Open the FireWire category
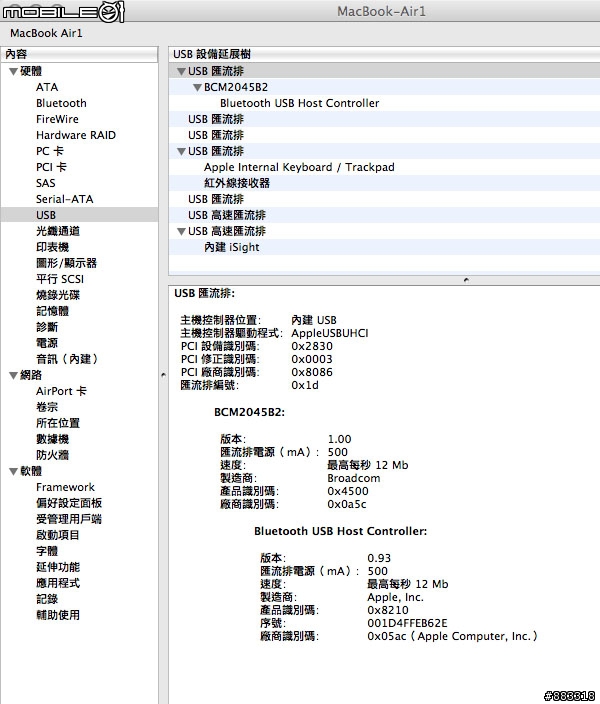Image resolution: width=600 pixels, height=704 pixels. point(57,119)
